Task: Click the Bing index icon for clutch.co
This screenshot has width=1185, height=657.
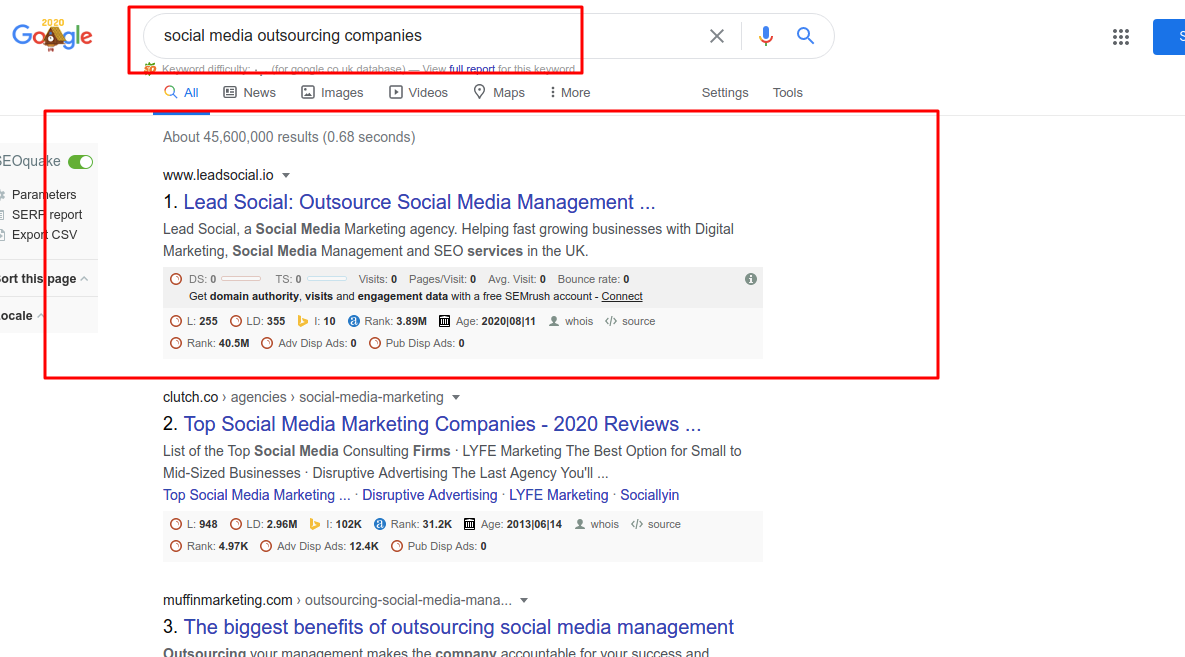Action: [x=314, y=524]
